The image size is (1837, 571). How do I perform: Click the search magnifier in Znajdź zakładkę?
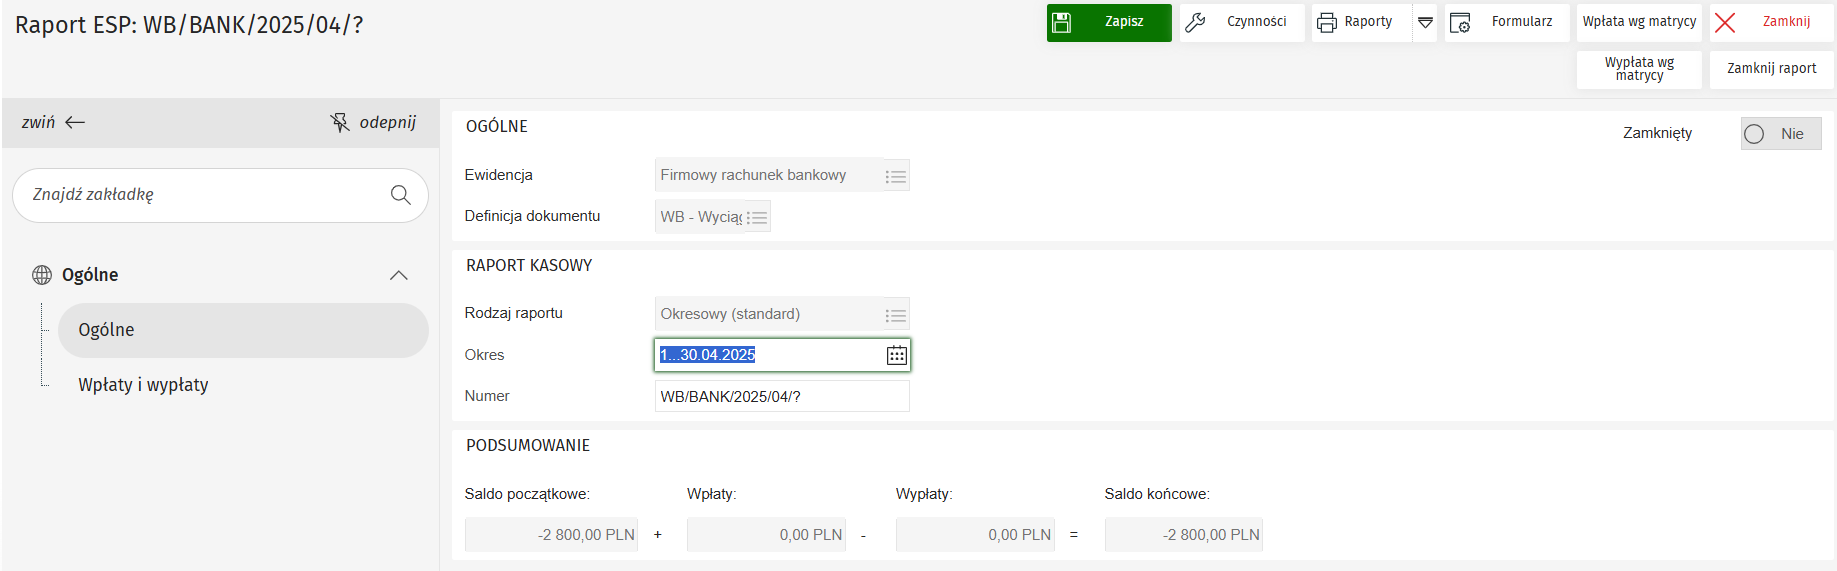click(400, 195)
